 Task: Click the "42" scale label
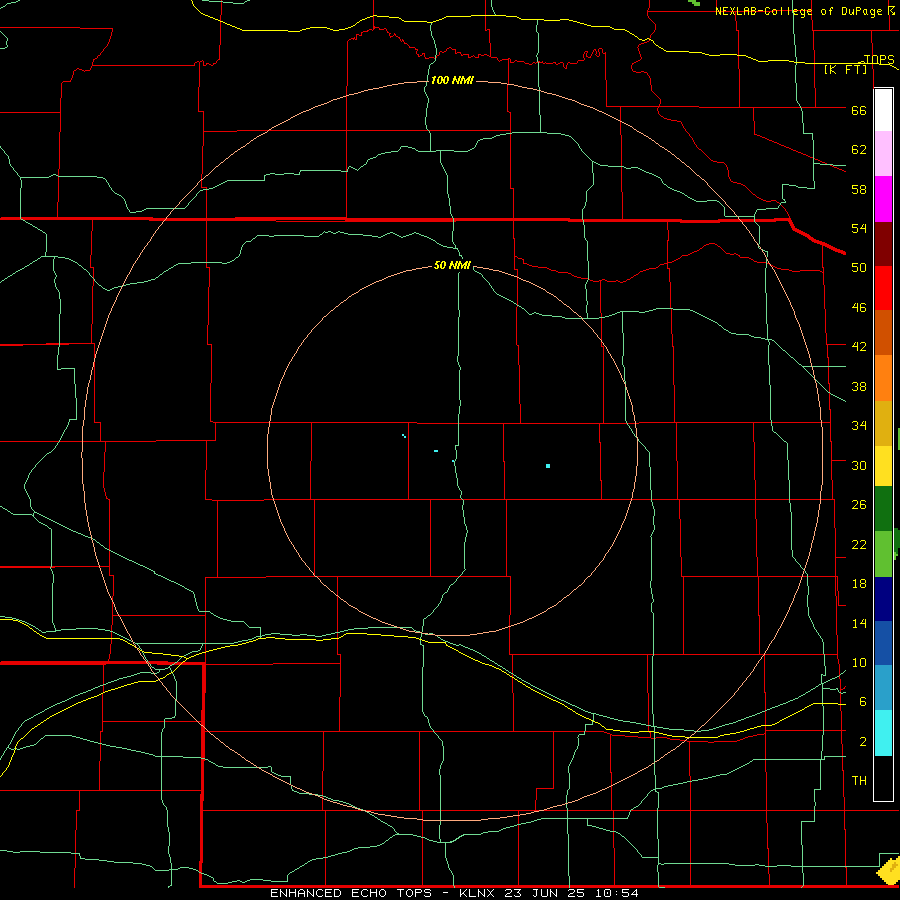click(859, 347)
